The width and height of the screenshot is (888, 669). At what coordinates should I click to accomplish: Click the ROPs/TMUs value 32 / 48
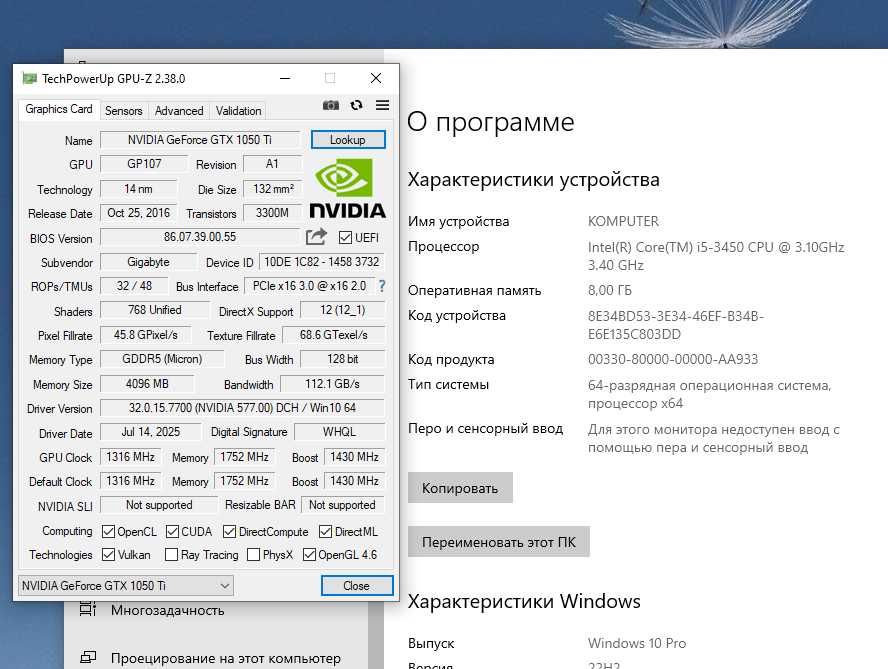(135, 286)
